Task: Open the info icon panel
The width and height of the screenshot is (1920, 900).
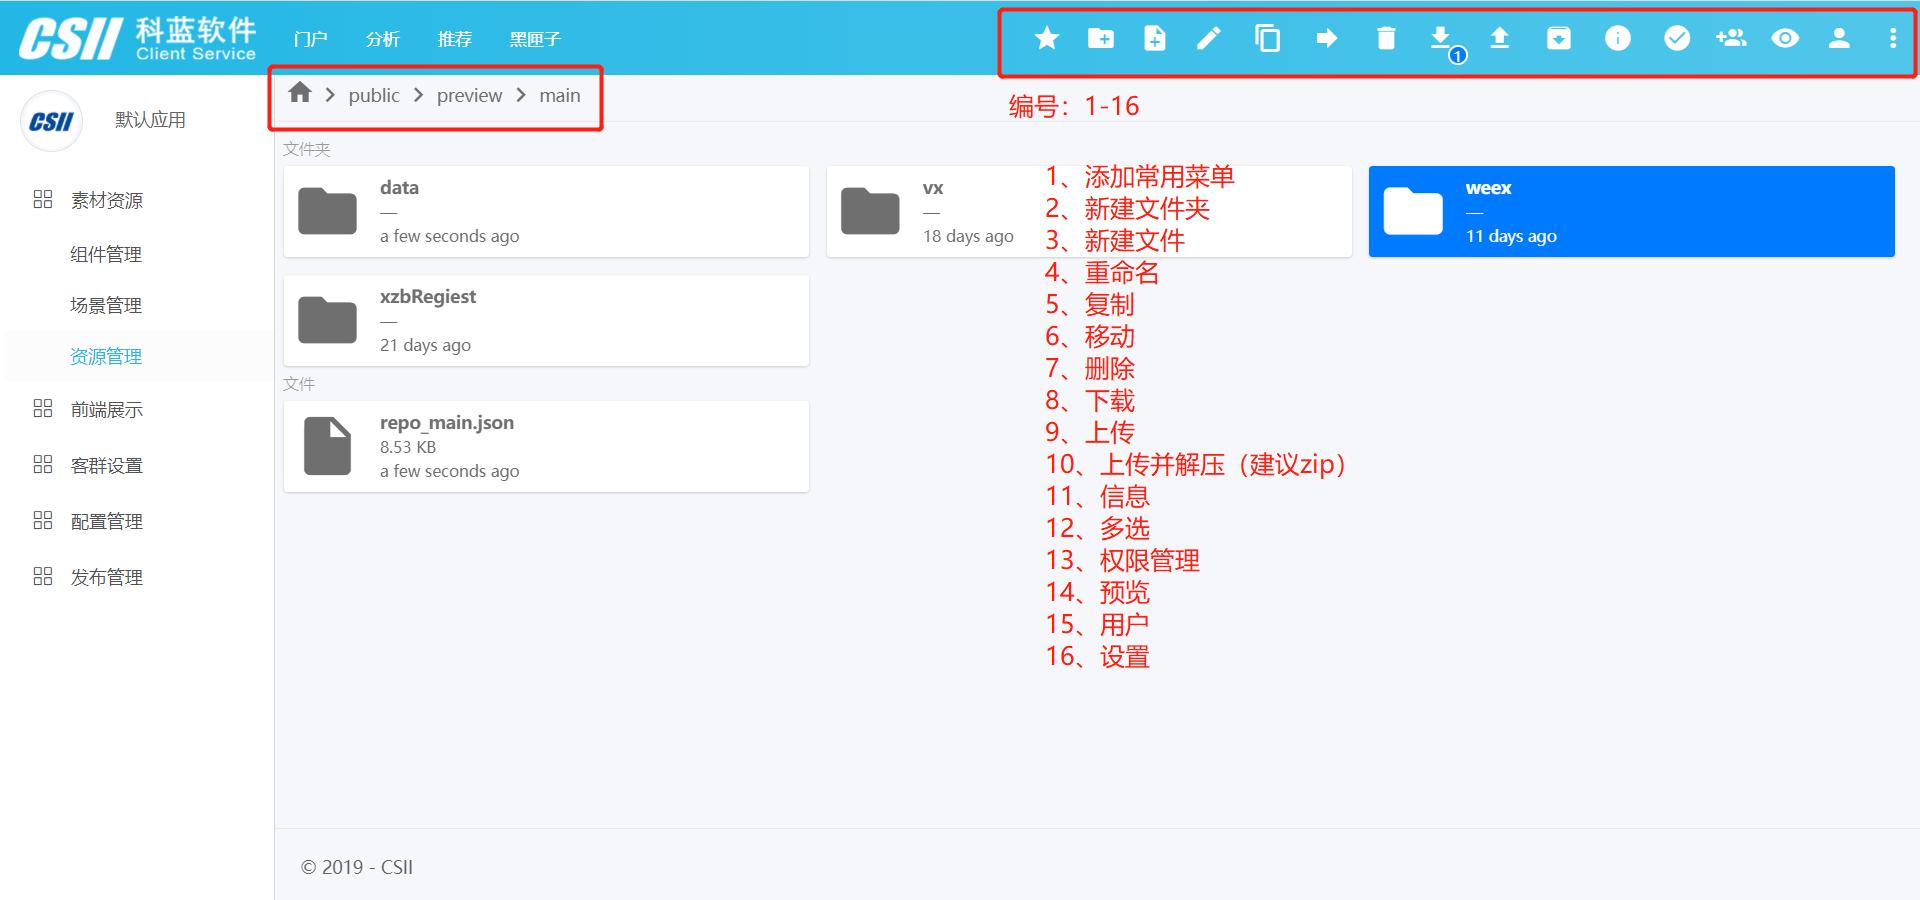Action: pyautogui.click(x=1617, y=38)
